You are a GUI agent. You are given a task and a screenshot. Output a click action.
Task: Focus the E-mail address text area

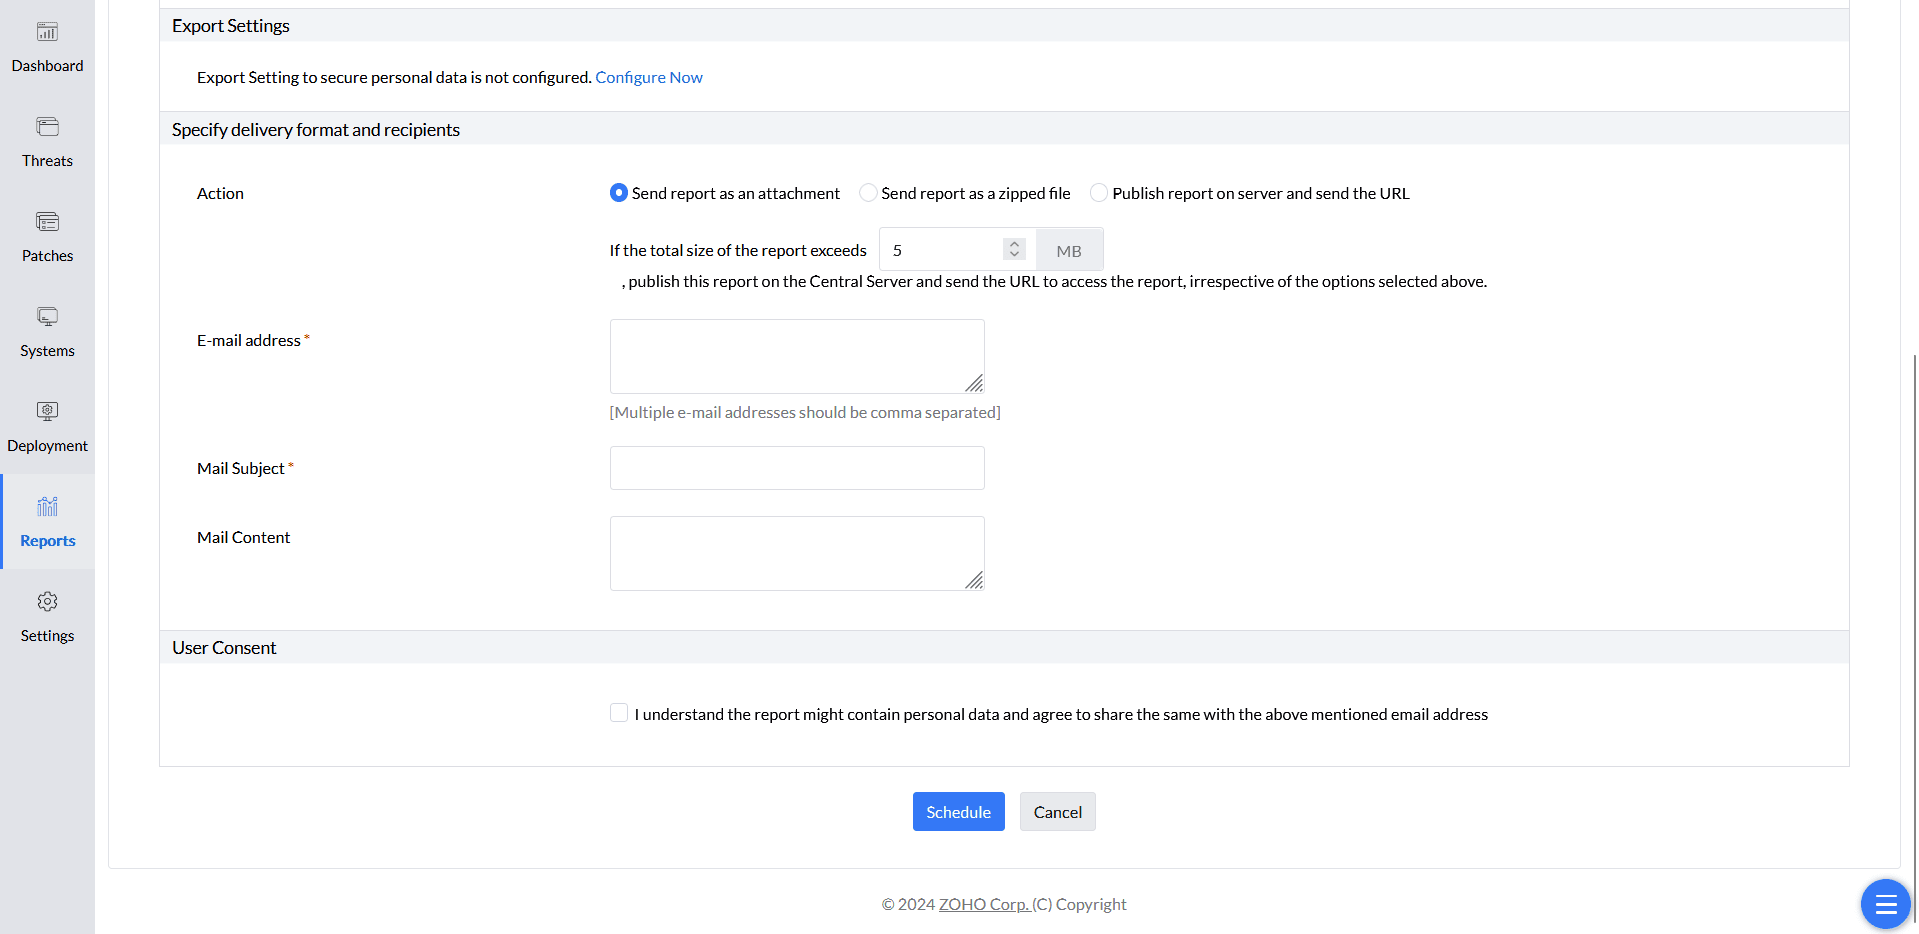point(796,356)
